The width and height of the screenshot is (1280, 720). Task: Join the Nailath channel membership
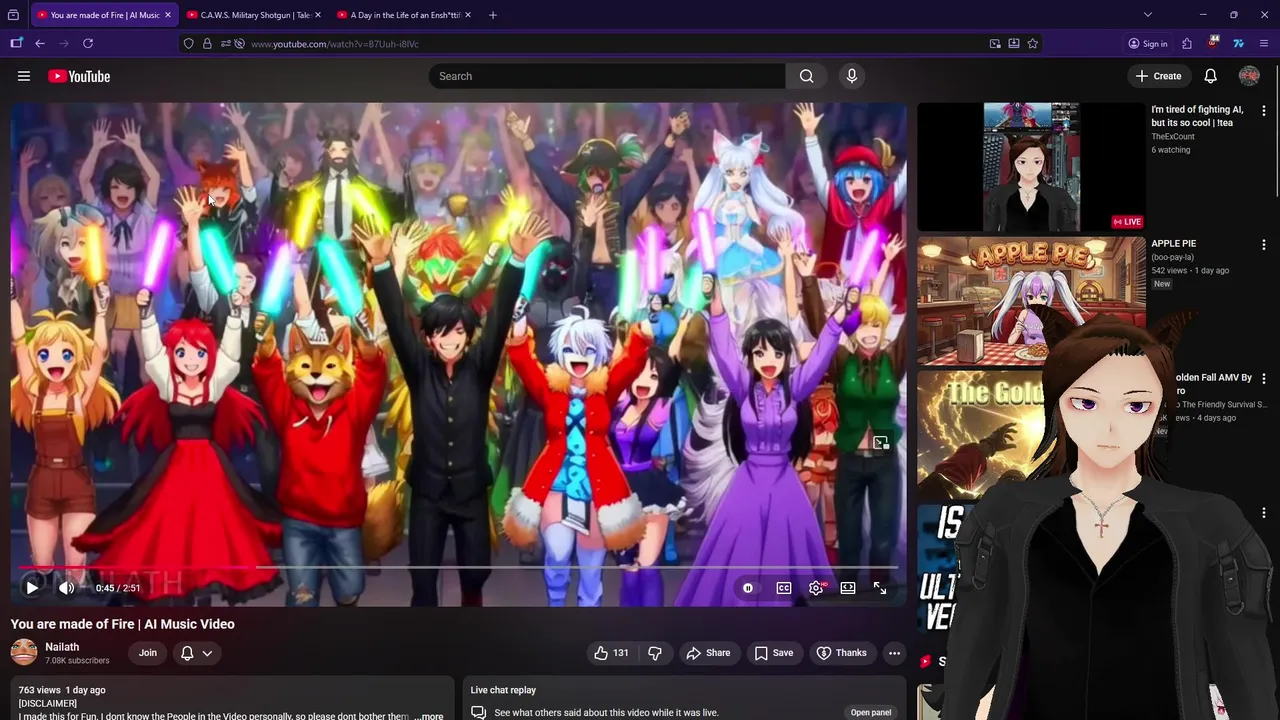pyautogui.click(x=148, y=653)
